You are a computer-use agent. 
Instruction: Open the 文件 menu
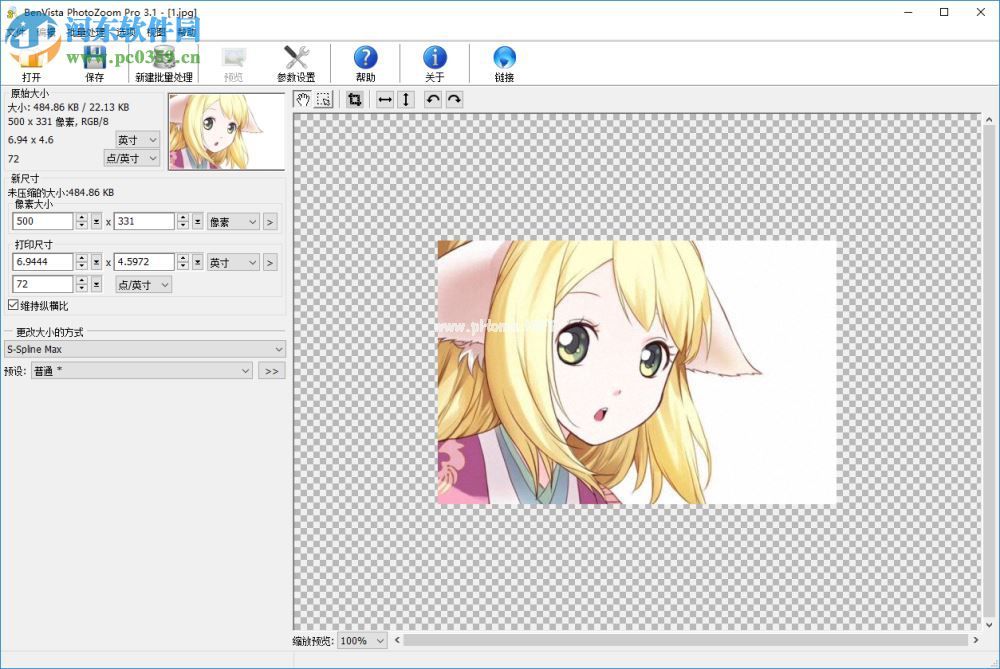pos(15,31)
